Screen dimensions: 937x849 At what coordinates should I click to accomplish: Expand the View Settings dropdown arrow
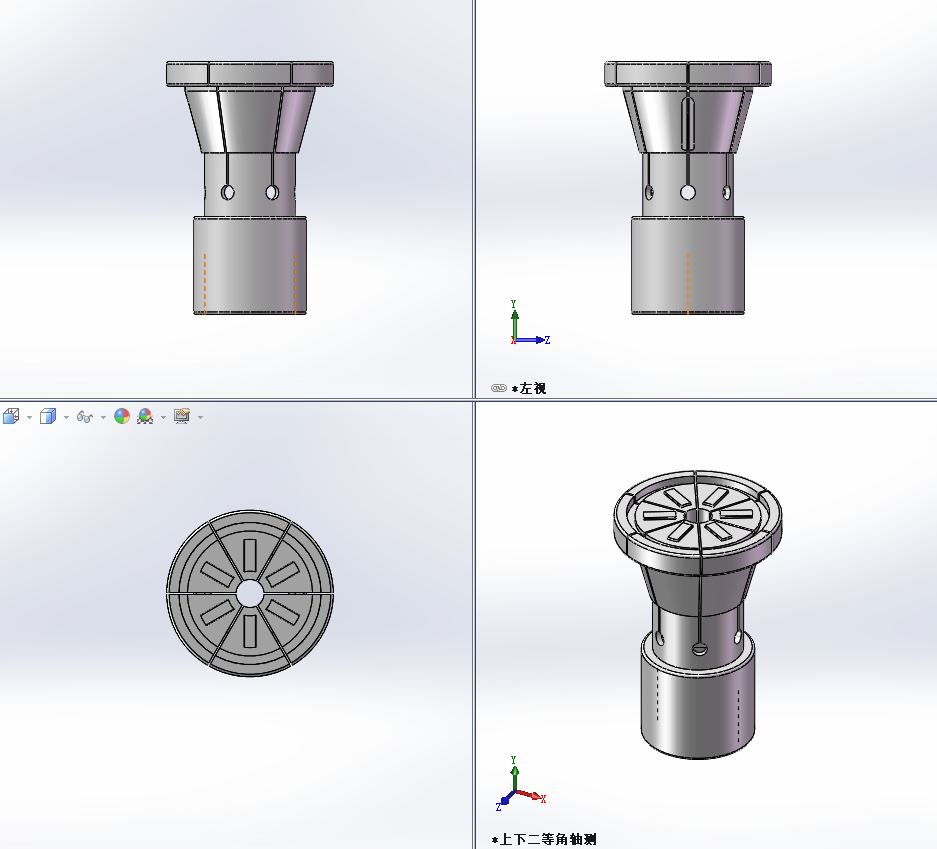point(200,417)
